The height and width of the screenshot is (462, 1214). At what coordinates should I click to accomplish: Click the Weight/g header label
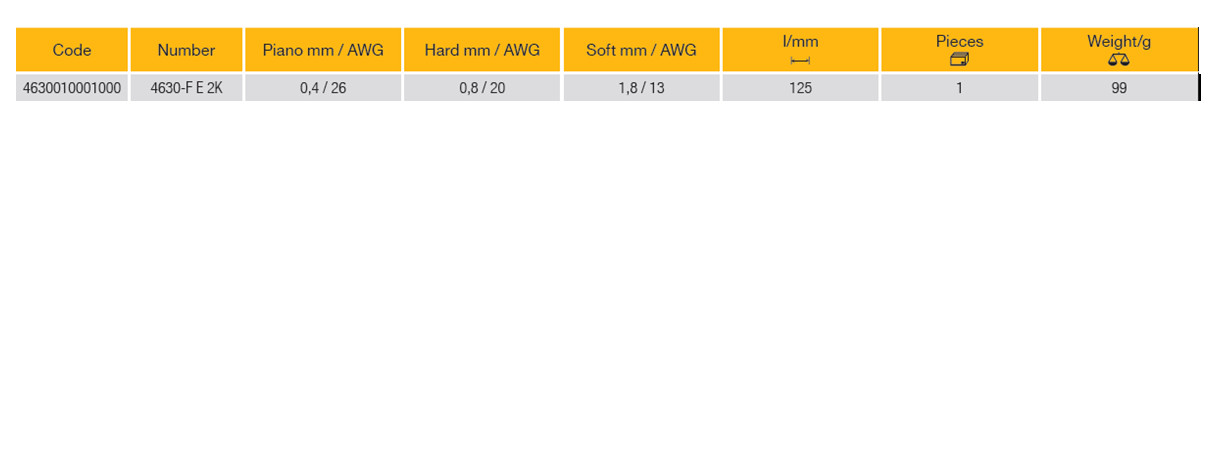[x=1119, y=42]
